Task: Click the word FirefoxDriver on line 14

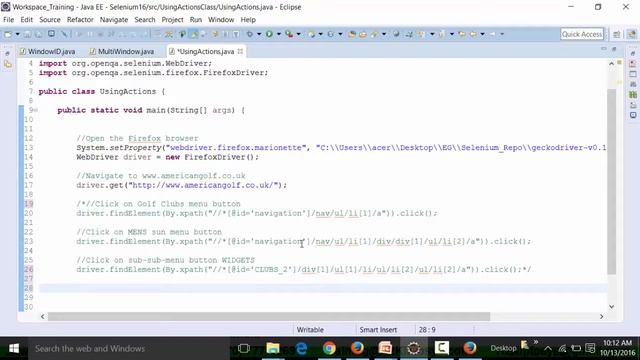Action: 215,157
